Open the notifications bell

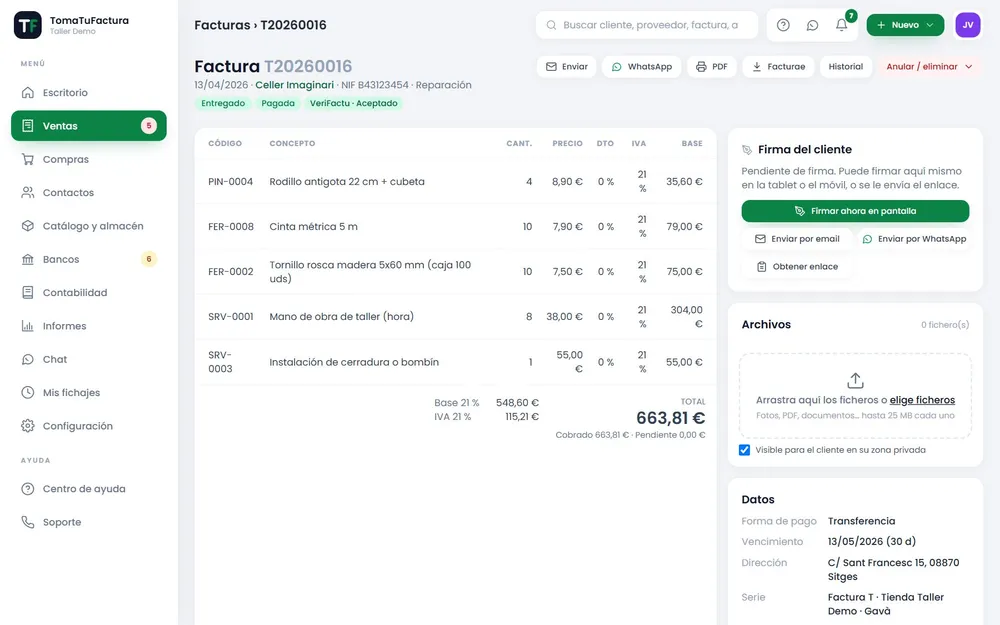842,25
